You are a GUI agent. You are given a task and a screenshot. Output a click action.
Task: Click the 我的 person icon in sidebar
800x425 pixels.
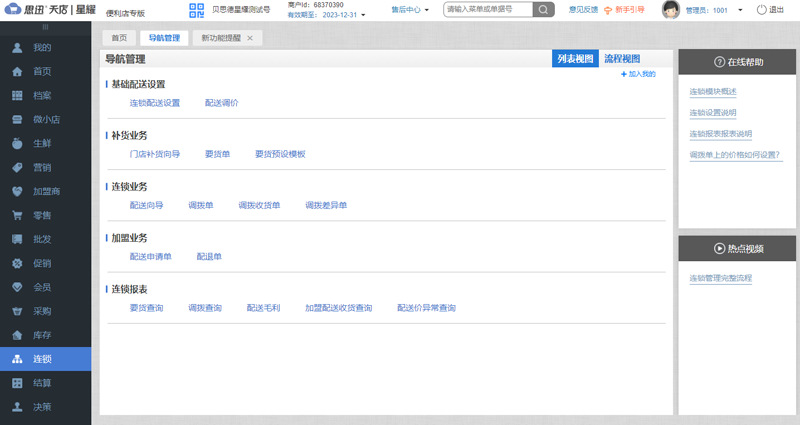[x=17, y=47]
